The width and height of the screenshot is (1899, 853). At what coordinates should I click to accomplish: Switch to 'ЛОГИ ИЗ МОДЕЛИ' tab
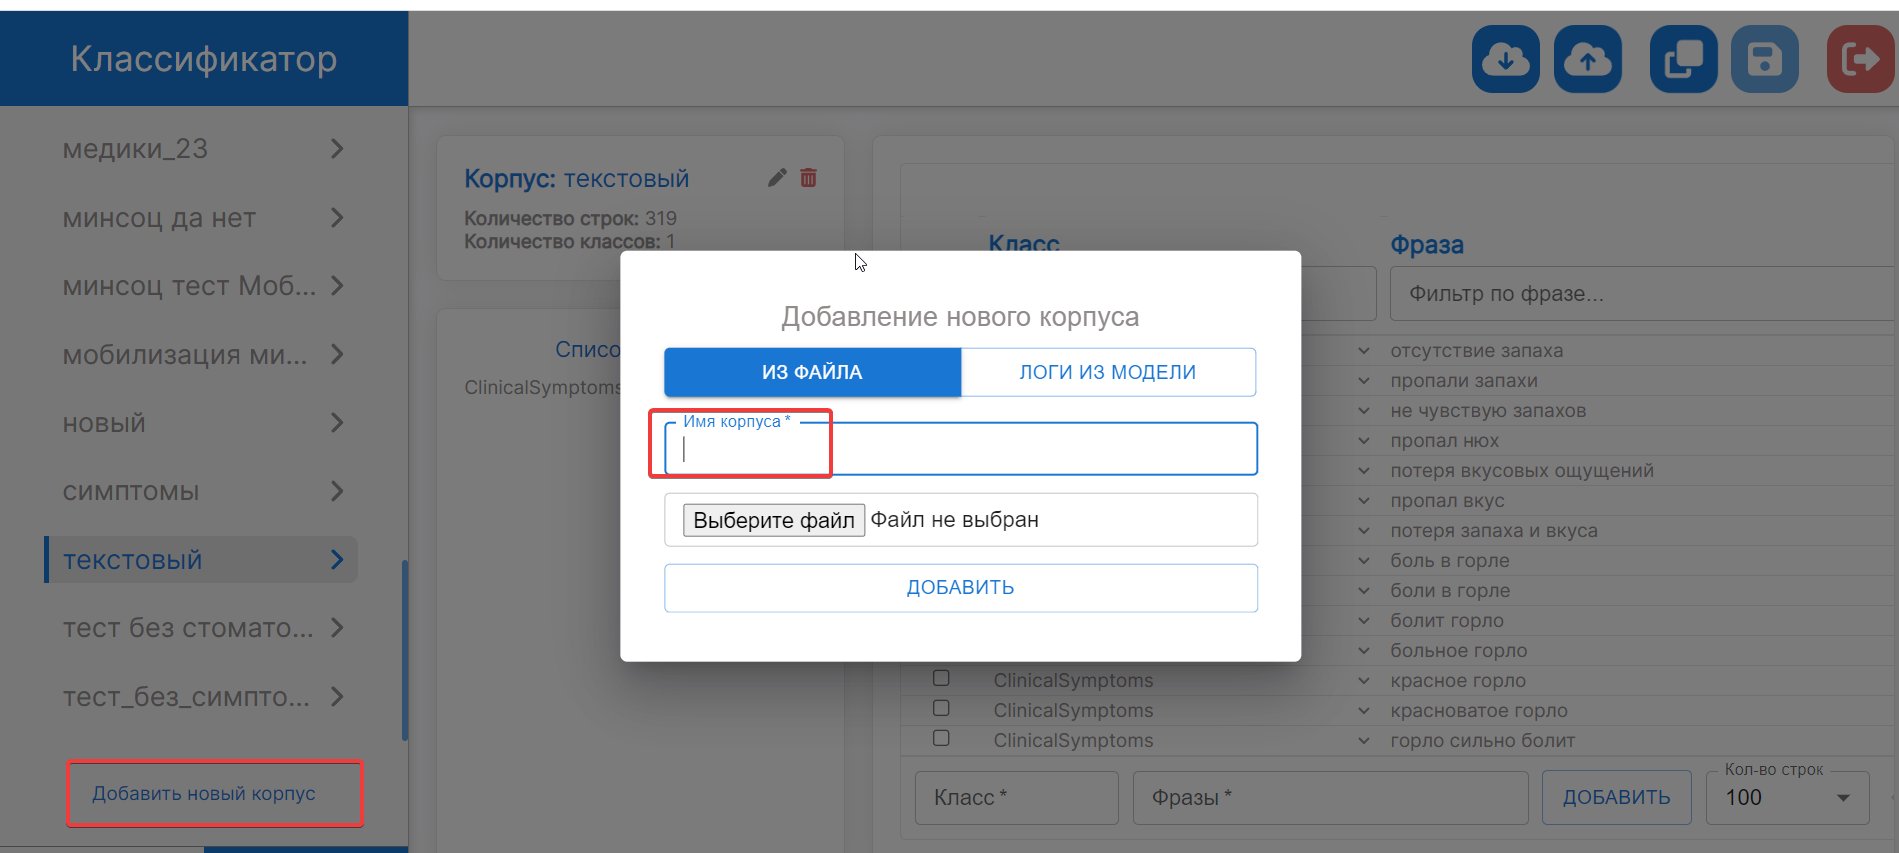1107,372
